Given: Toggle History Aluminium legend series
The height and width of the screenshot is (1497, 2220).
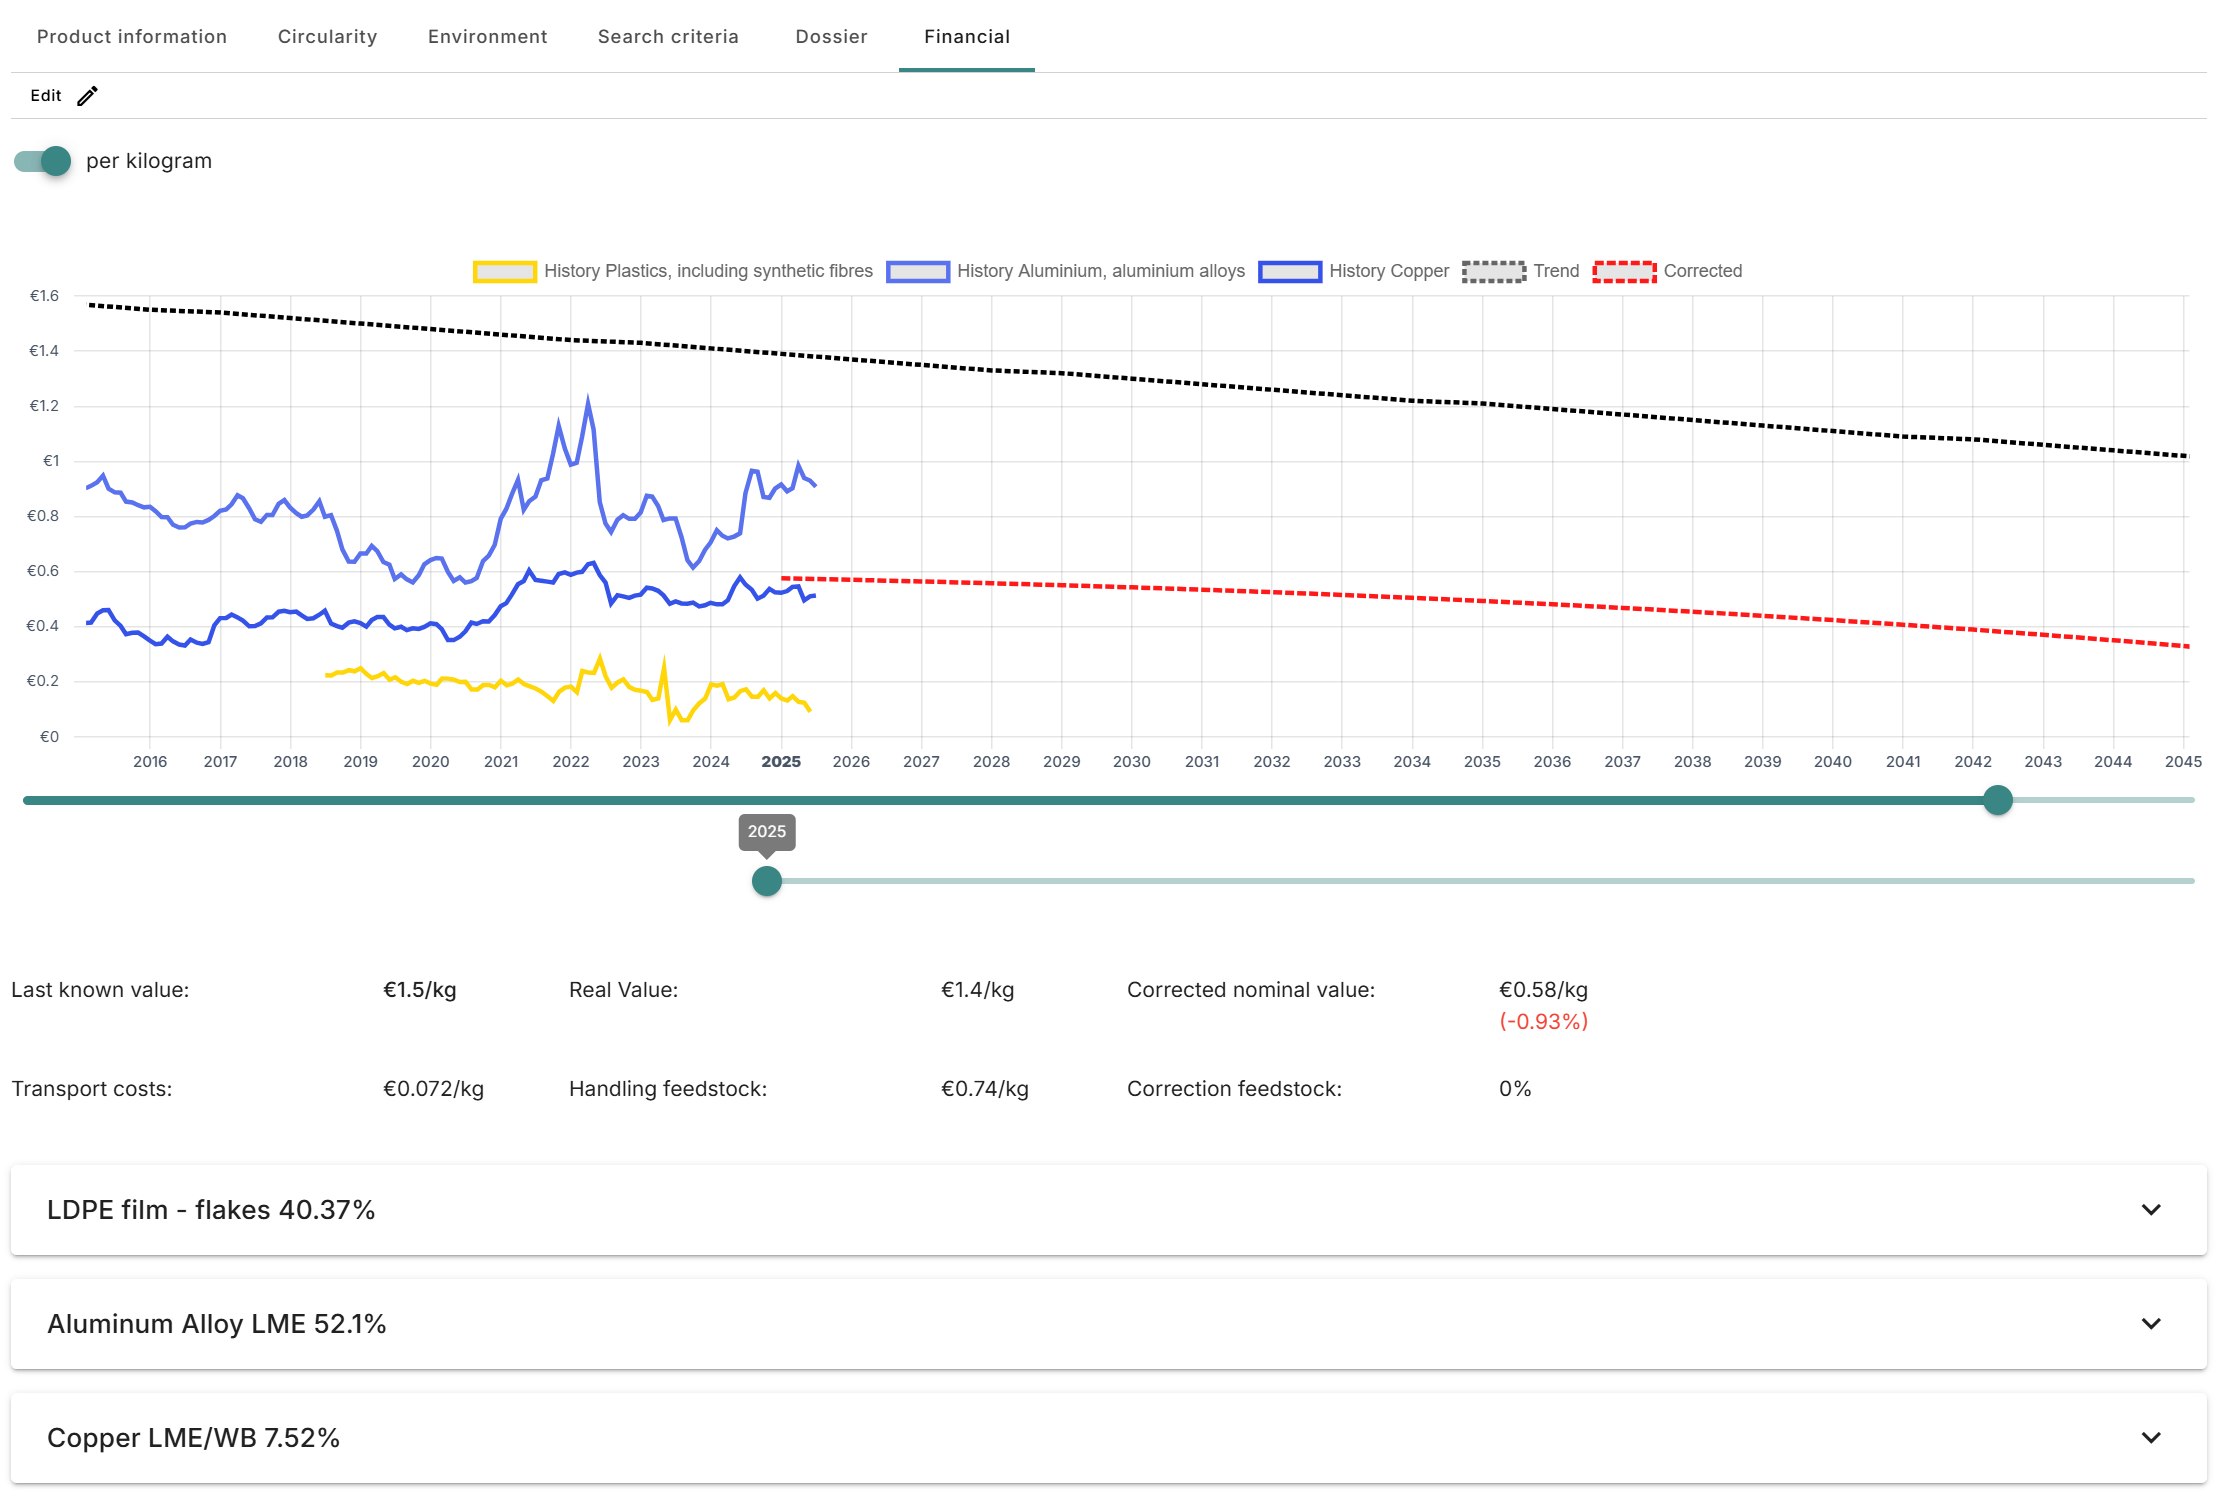Looking at the screenshot, I should [x=1066, y=271].
